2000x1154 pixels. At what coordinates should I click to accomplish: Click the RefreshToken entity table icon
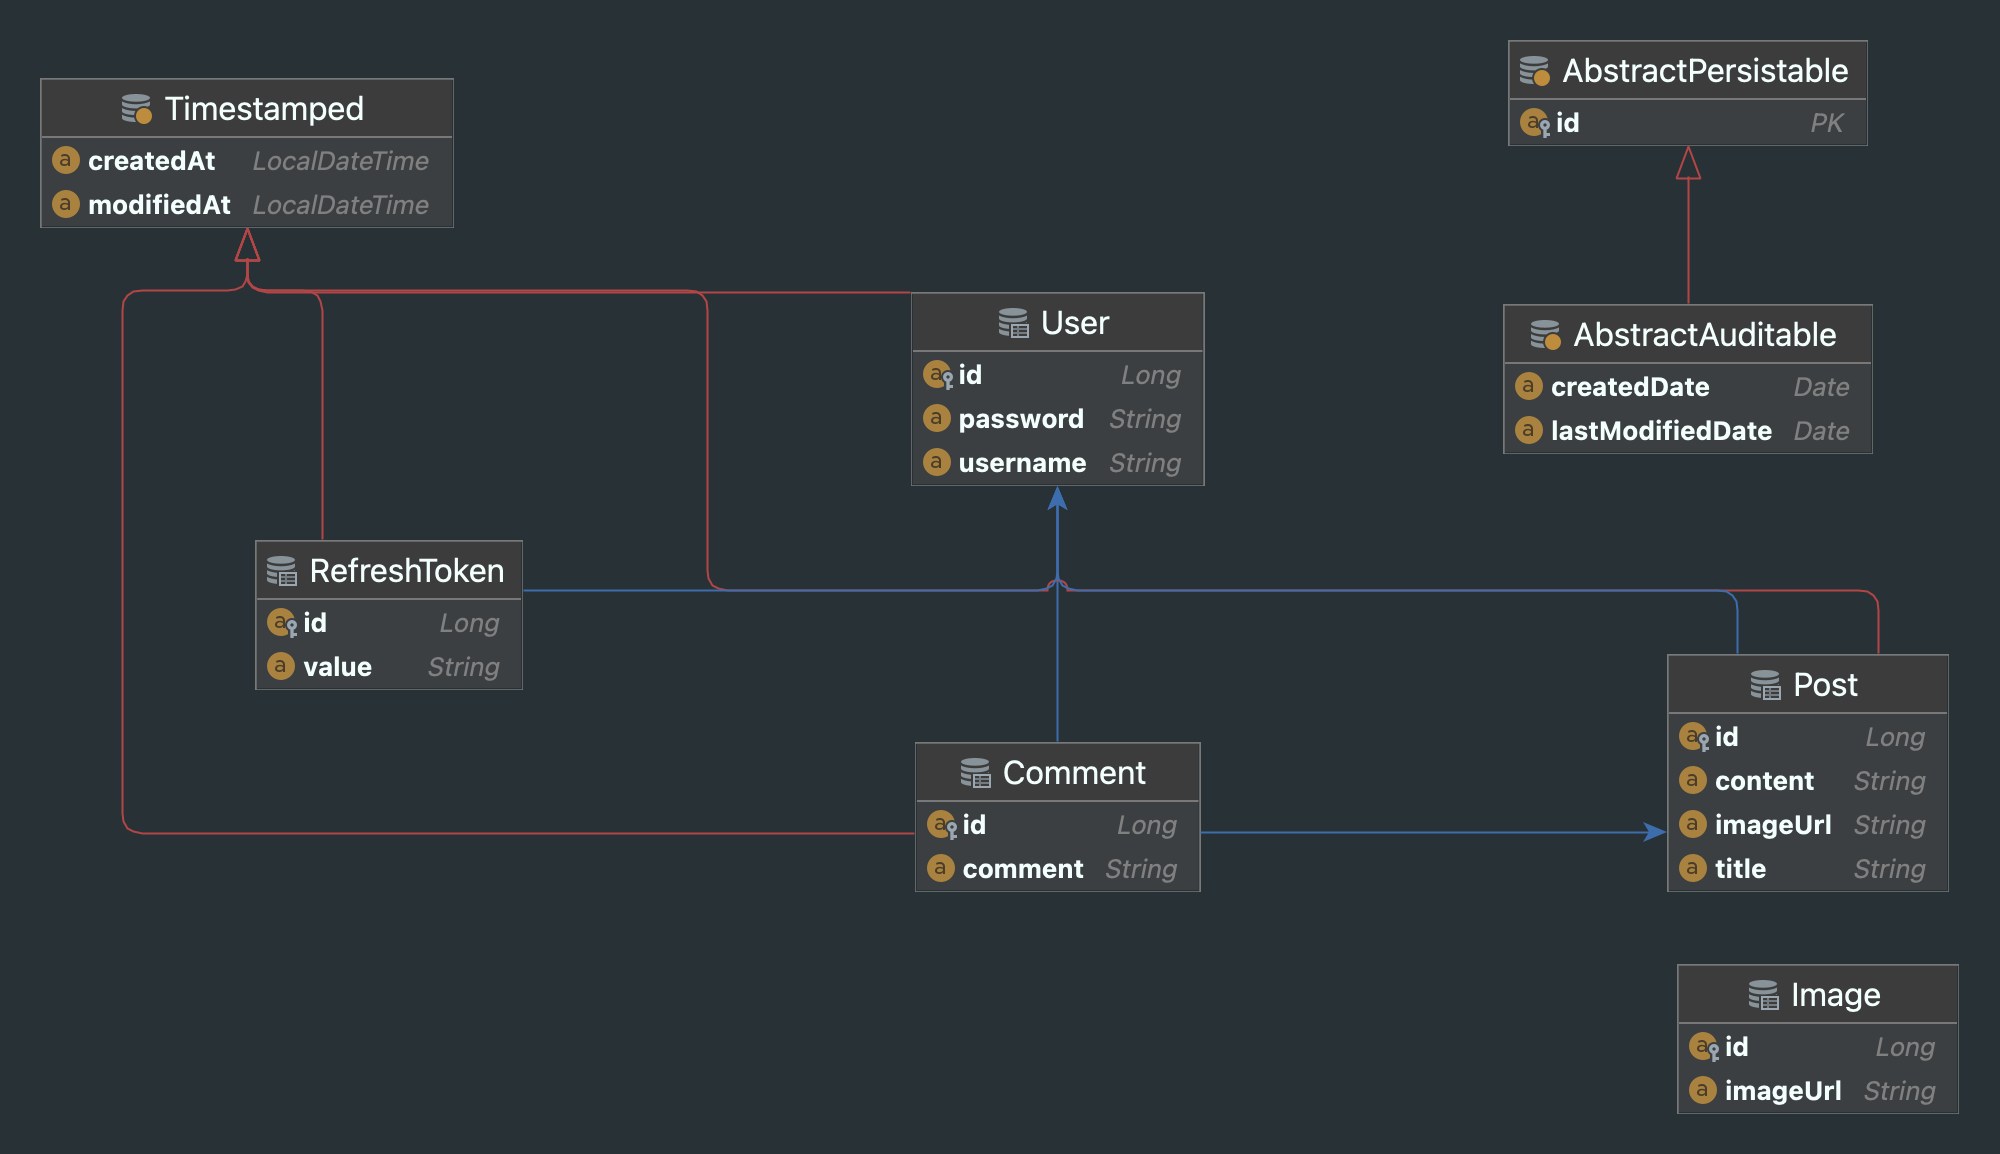pyautogui.click(x=282, y=571)
